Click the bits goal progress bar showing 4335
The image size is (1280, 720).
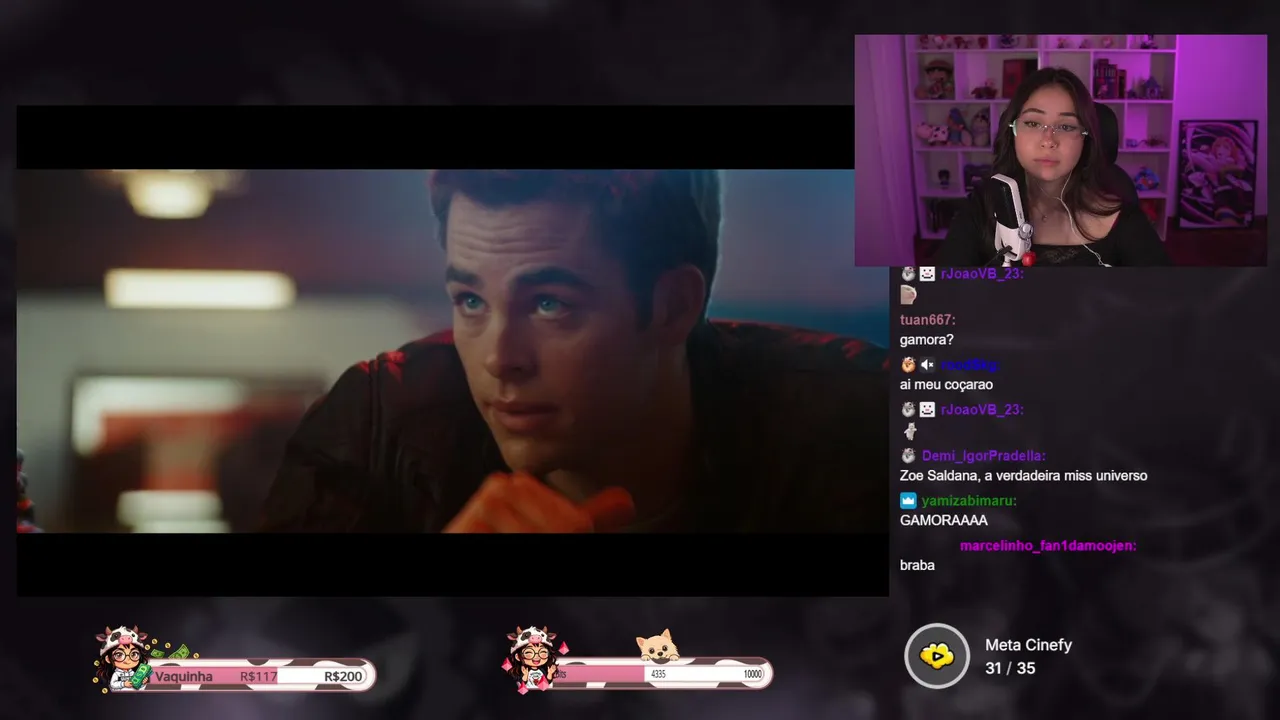coord(660,674)
